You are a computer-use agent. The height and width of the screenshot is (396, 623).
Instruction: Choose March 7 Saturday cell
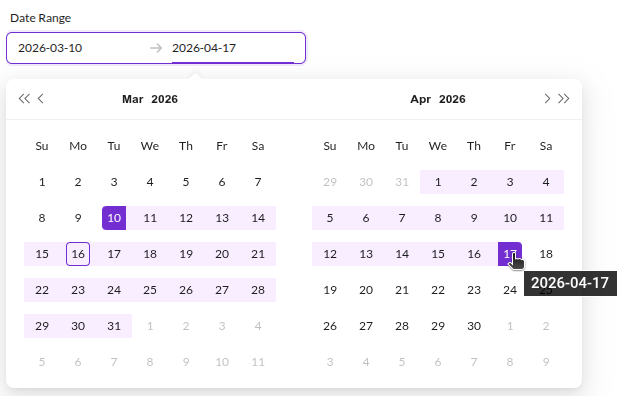(x=258, y=182)
